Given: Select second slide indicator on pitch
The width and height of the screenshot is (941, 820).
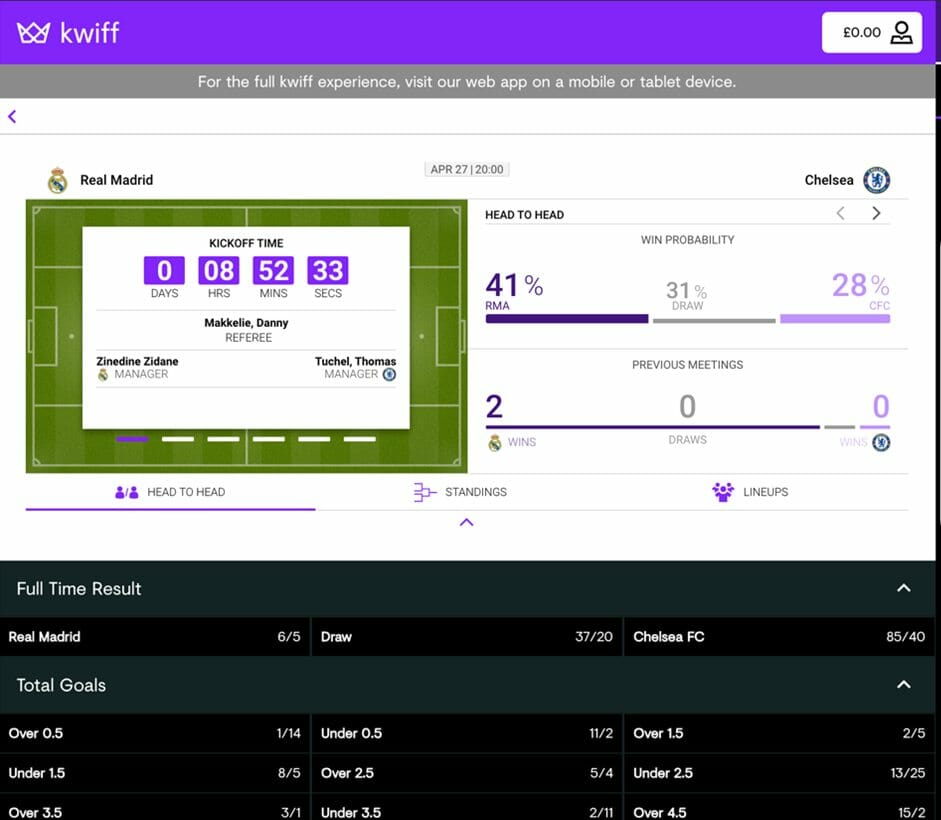Looking at the screenshot, I should (178, 439).
